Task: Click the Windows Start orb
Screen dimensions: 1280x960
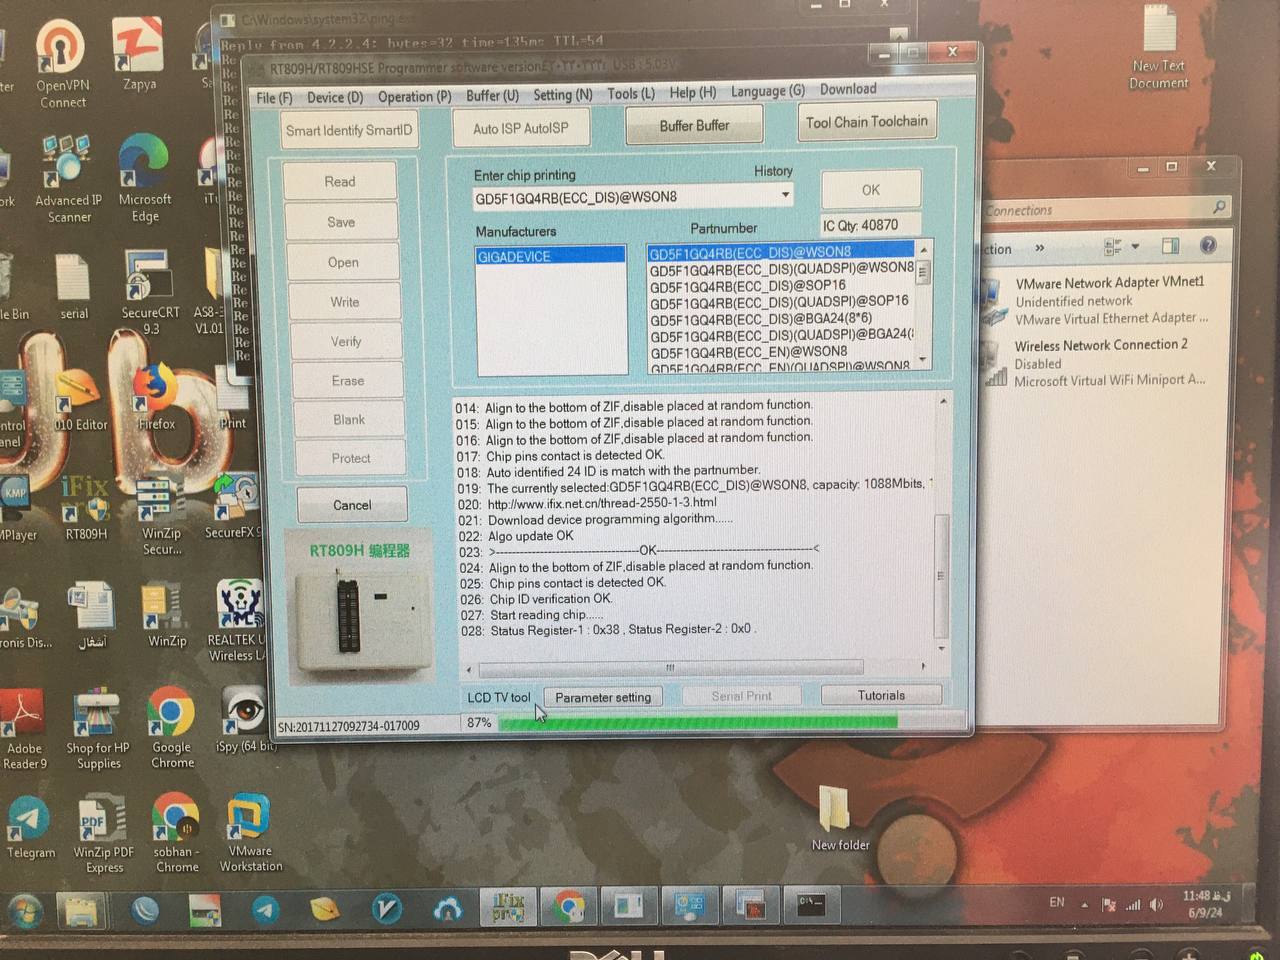Action: [x=25, y=910]
